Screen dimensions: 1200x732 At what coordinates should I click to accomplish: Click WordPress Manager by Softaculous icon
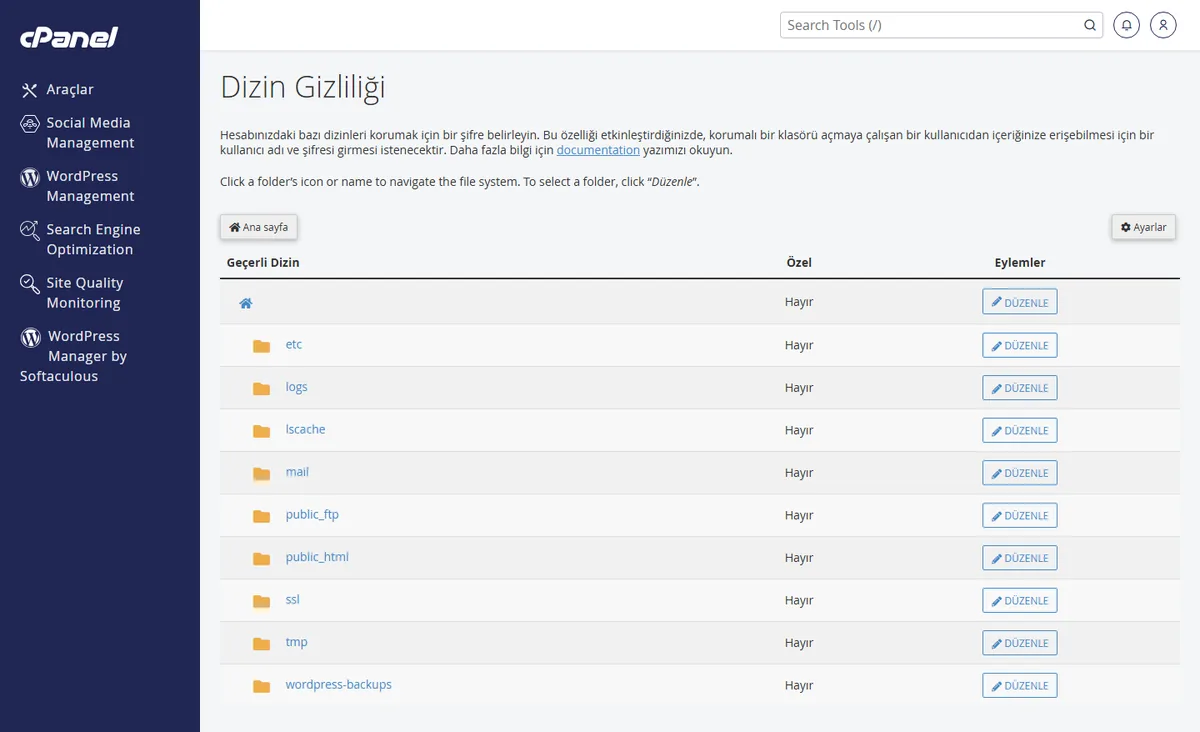31,337
